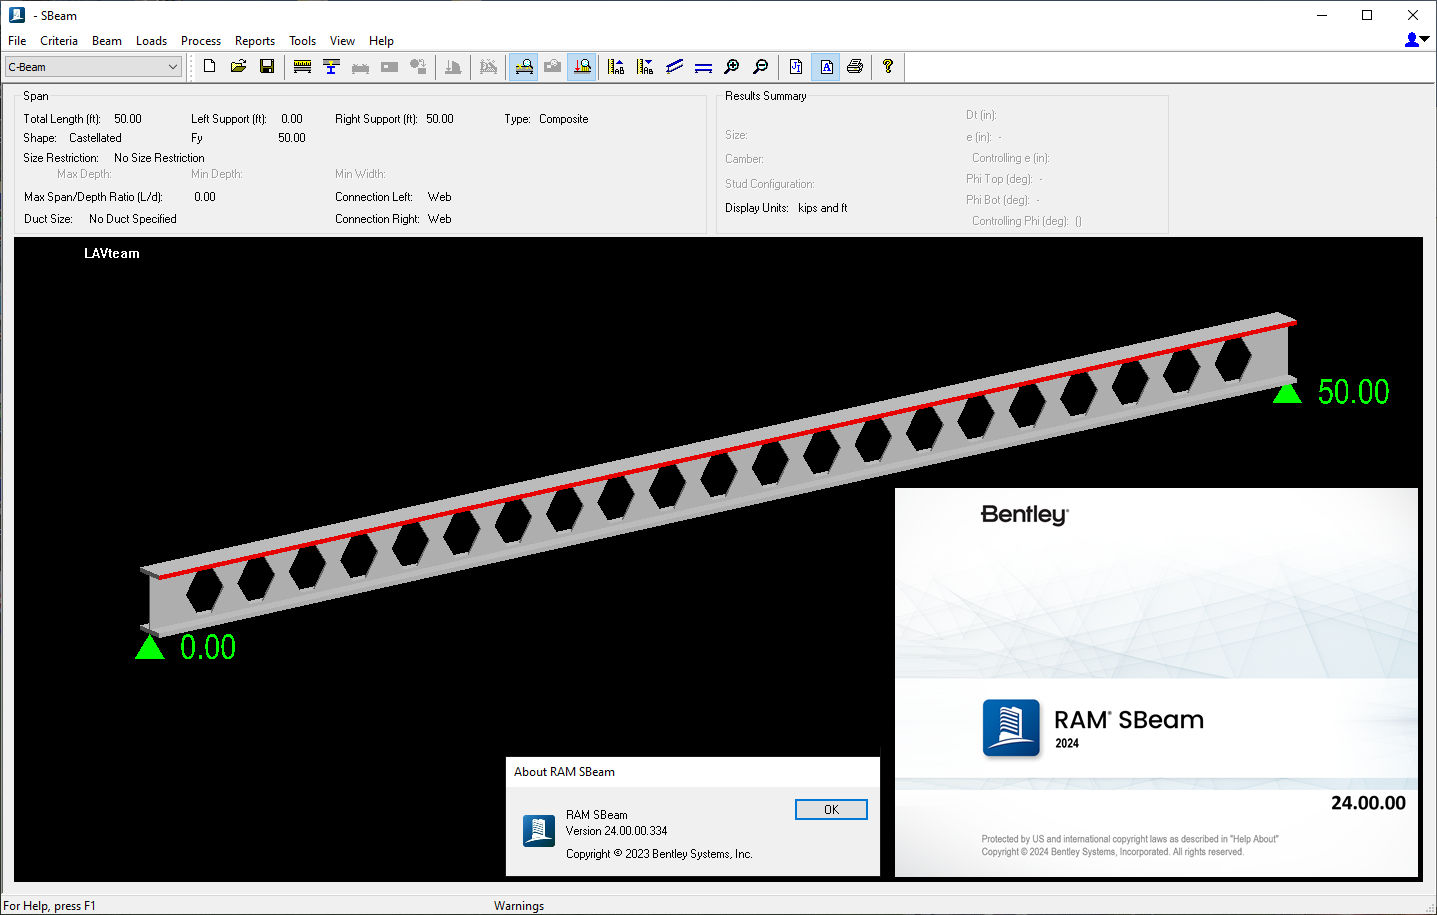This screenshot has width=1437, height=915.
Task: Click OK in the About RAM SBeam dialog
Action: (831, 809)
